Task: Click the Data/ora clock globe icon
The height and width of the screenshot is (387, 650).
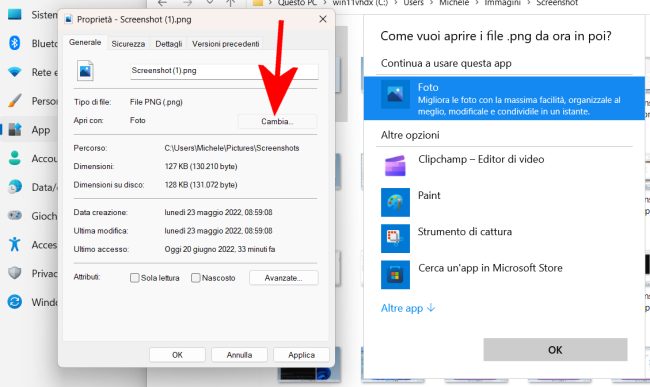Action: (x=15, y=187)
